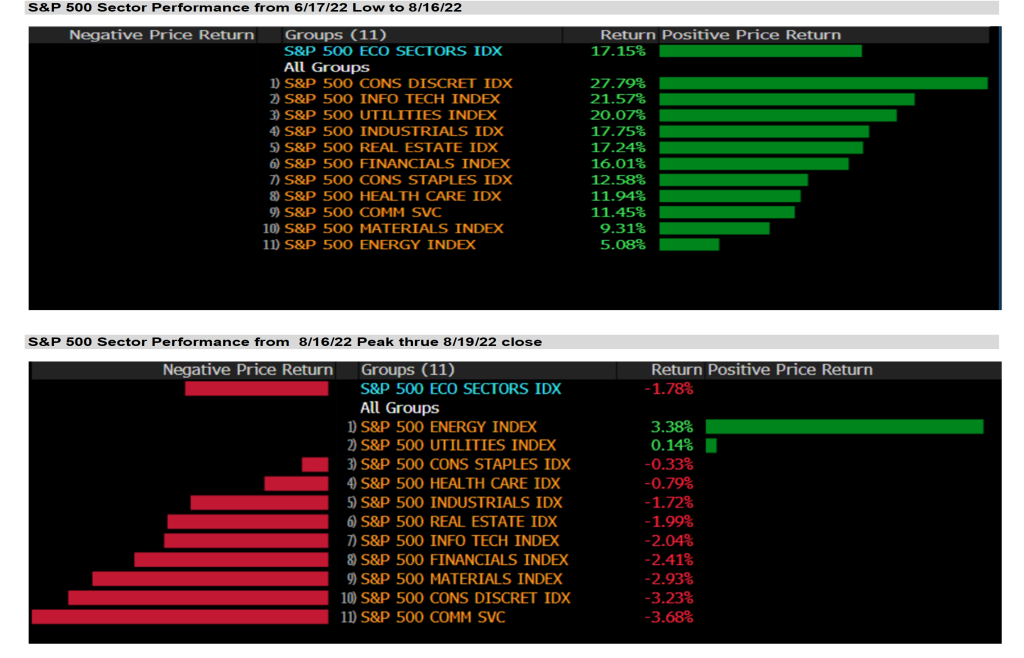Click the -1.72% return value

pyautogui.click(x=669, y=503)
